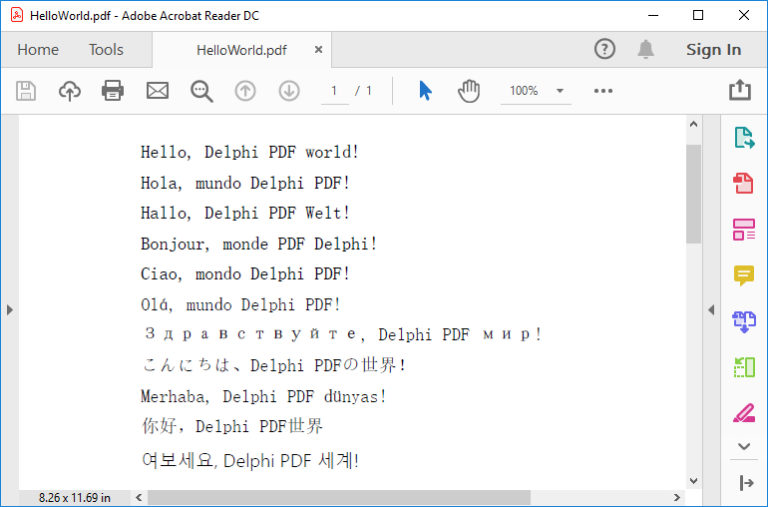Click the page number field
The width and height of the screenshot is (768, 507).
[x=334, y=91]
